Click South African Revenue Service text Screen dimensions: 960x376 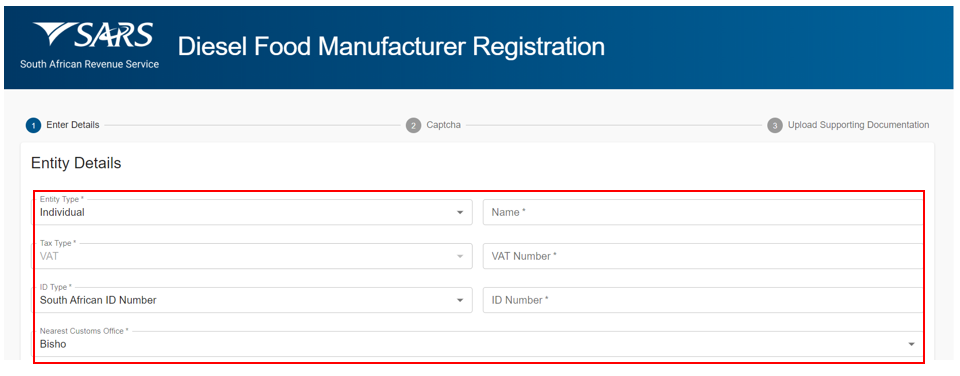[x=89, y=64]
